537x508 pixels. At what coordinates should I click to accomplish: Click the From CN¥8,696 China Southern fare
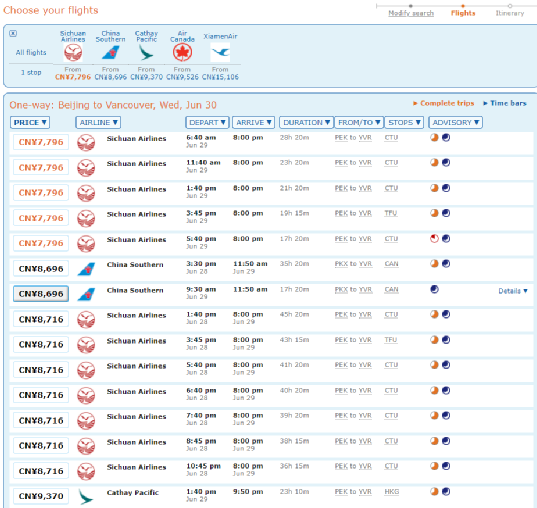tap(111, 74)
